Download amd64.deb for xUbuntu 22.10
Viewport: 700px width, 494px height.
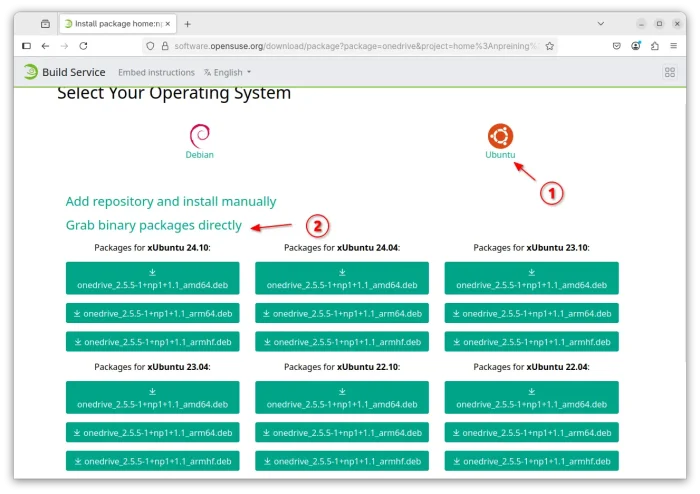pyautogui.click(x=342, y=397)
